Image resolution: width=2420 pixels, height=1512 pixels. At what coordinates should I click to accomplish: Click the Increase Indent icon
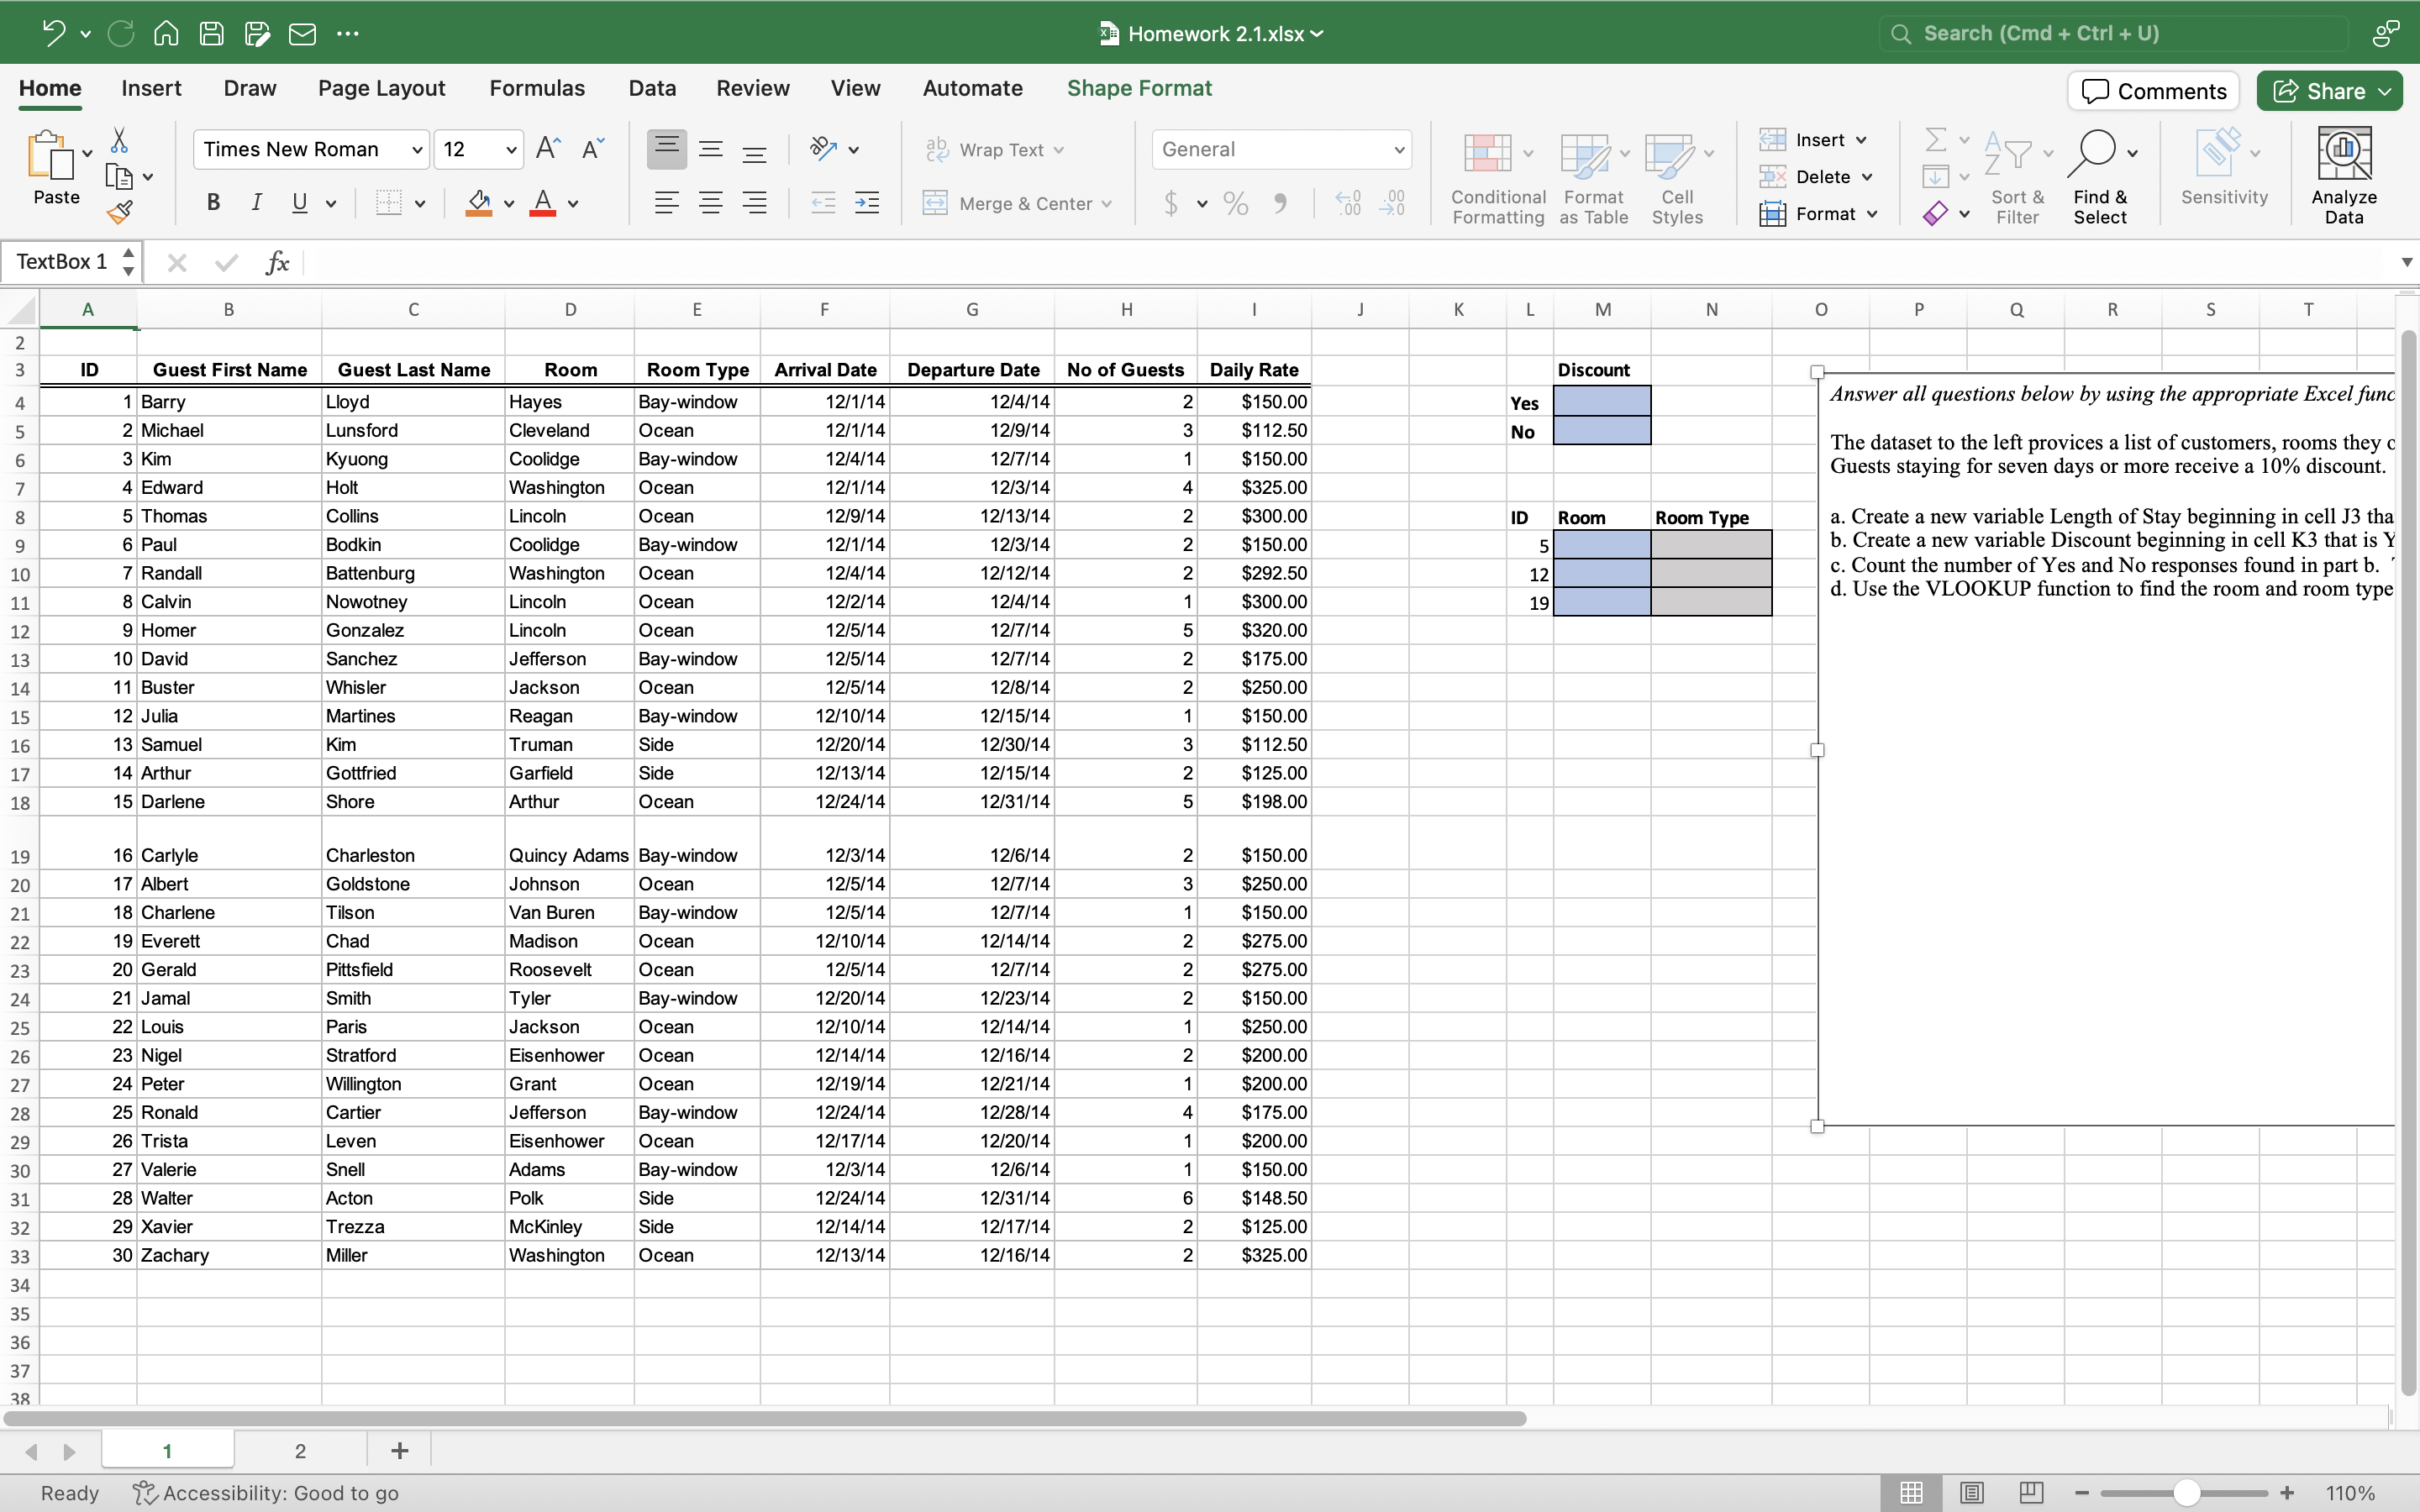click(867, 204)
